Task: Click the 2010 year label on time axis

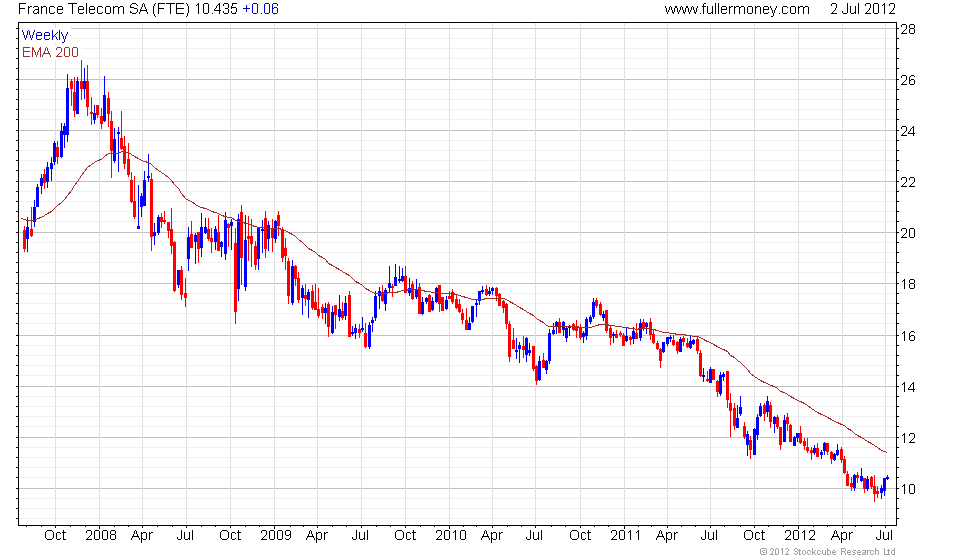Action: coord(451,536)
